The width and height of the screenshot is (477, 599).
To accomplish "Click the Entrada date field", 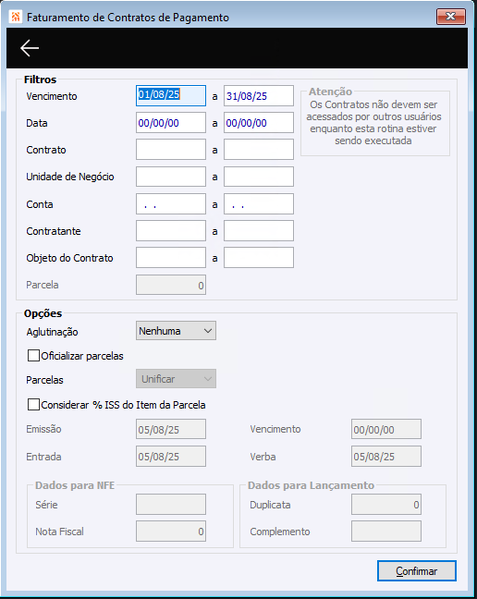I will 171,456.
